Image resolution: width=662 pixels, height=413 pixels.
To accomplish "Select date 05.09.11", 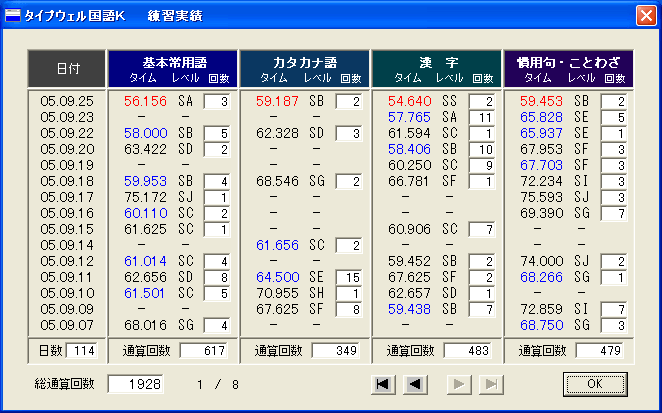I will tap(67, 277).
